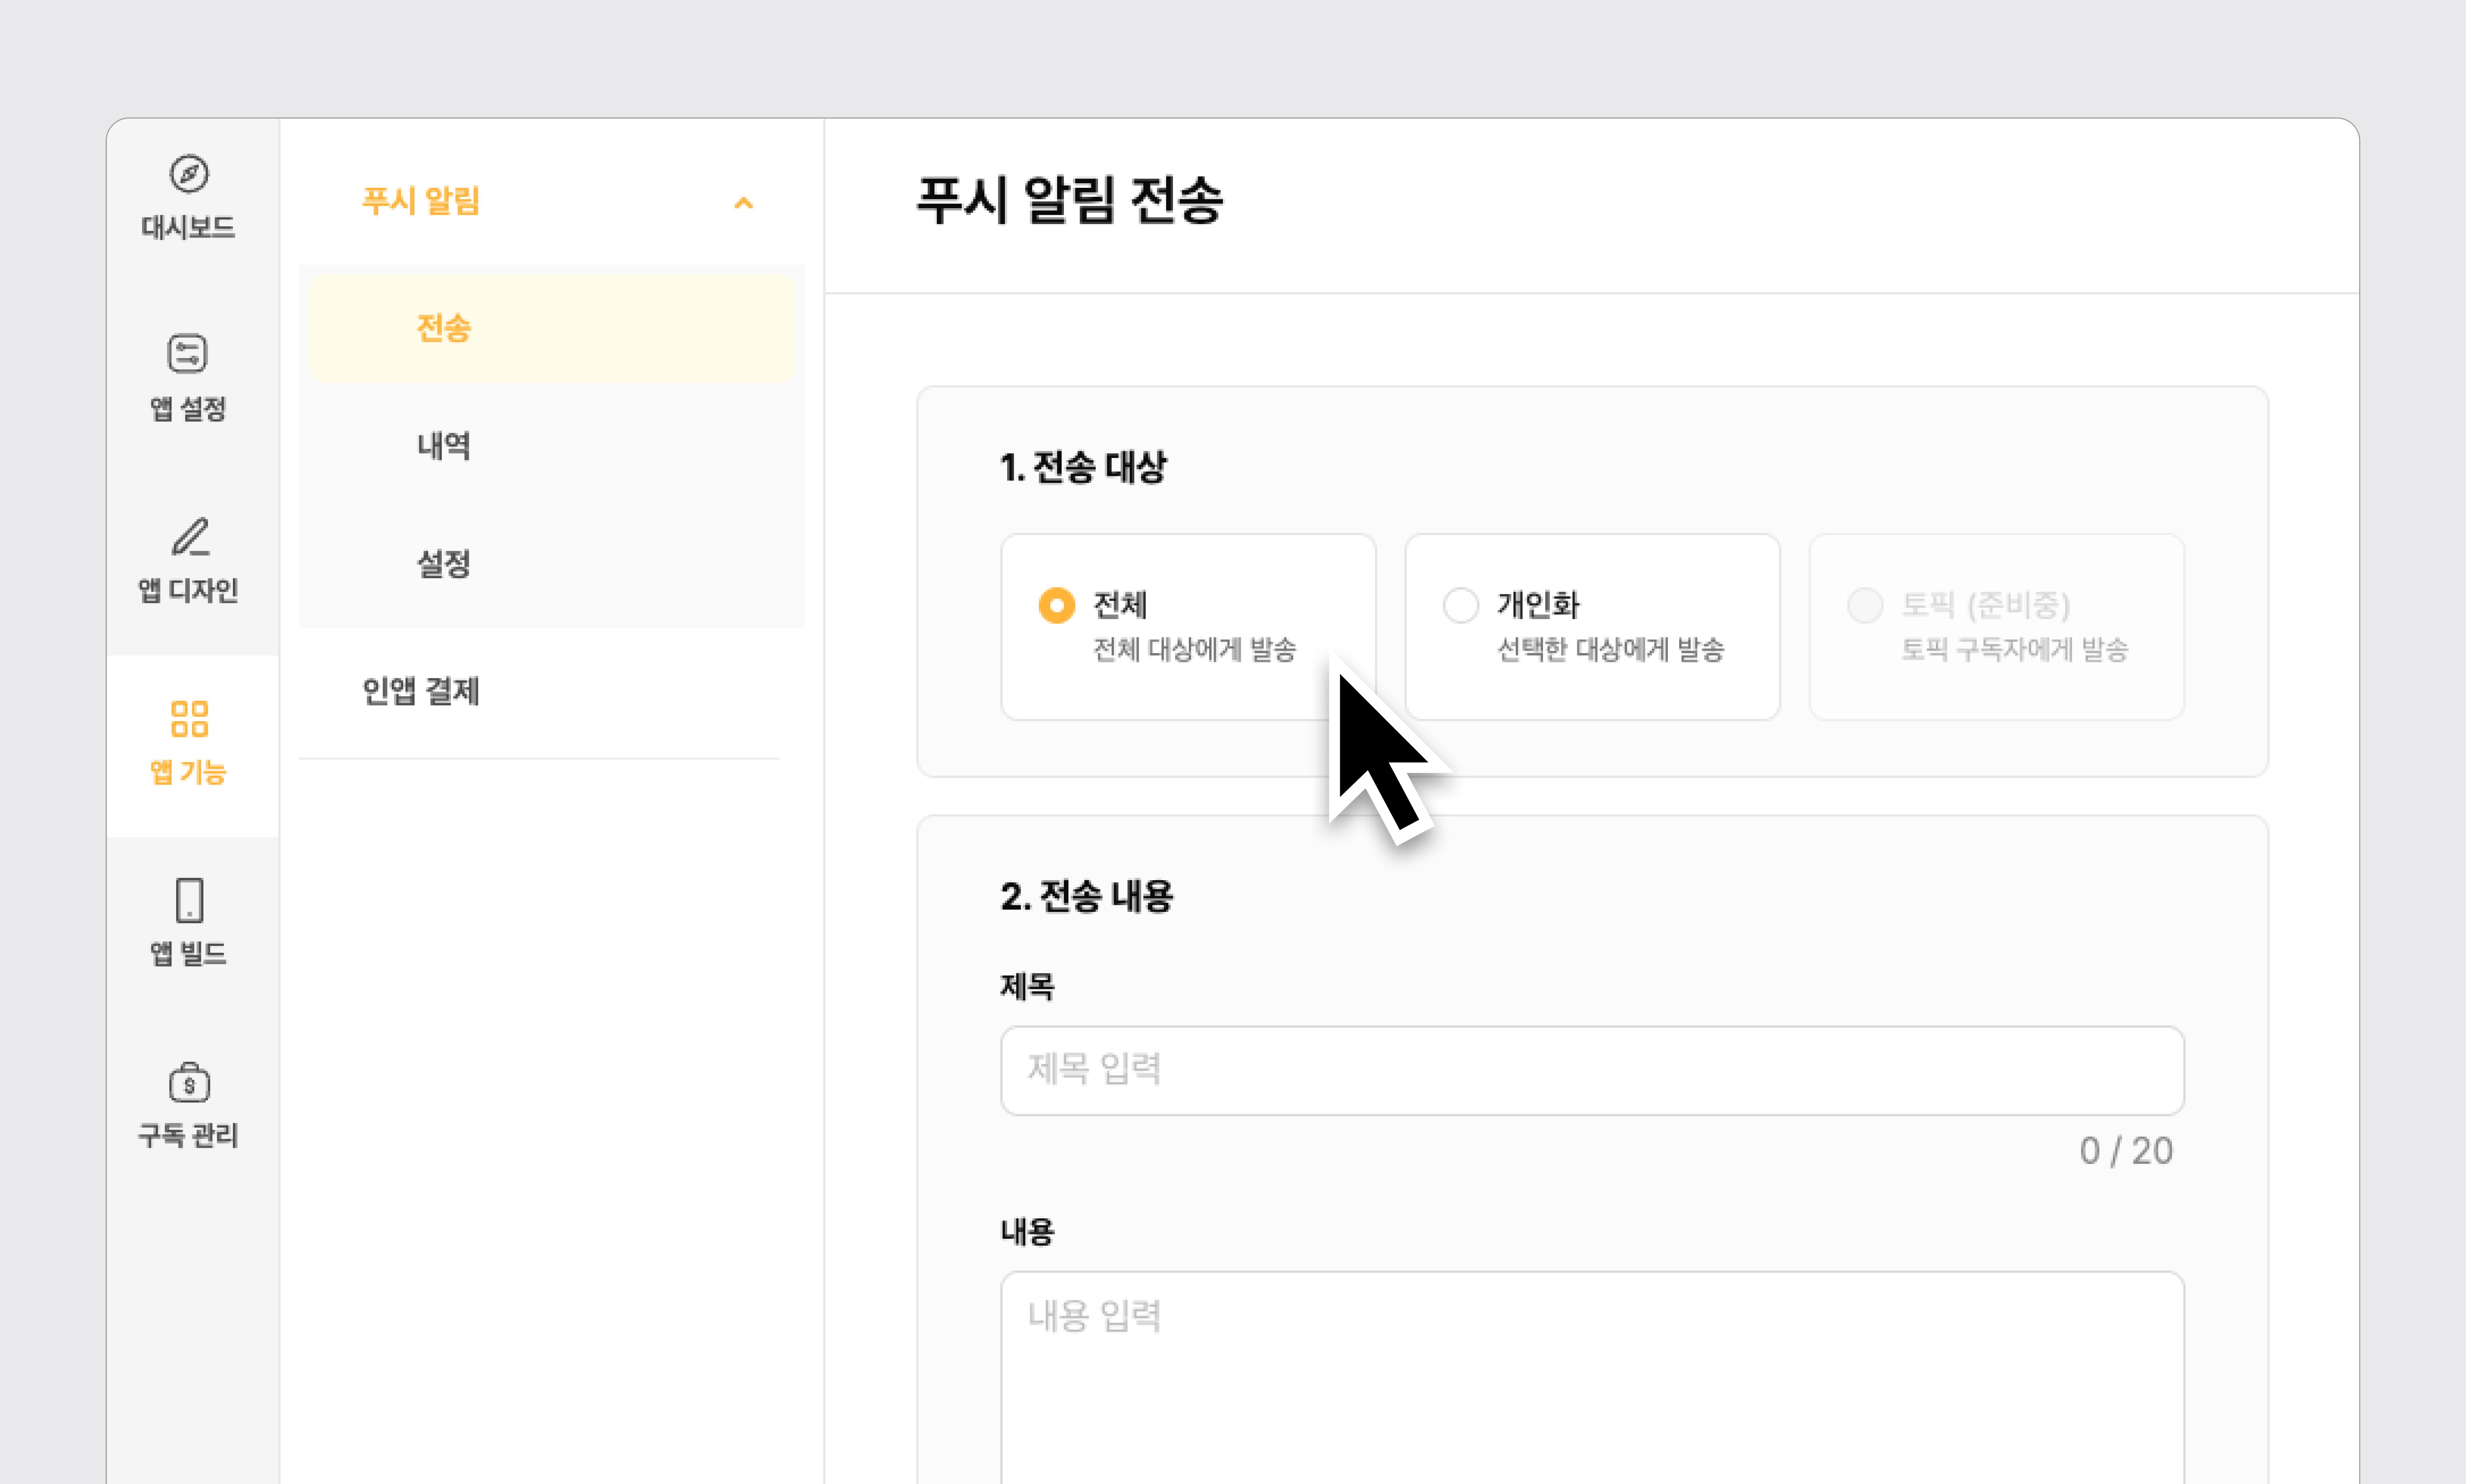Screen dimensions: 2466x1484
Task: Go to 구독 관리 money bag icon
Action: click(189, 1083)
